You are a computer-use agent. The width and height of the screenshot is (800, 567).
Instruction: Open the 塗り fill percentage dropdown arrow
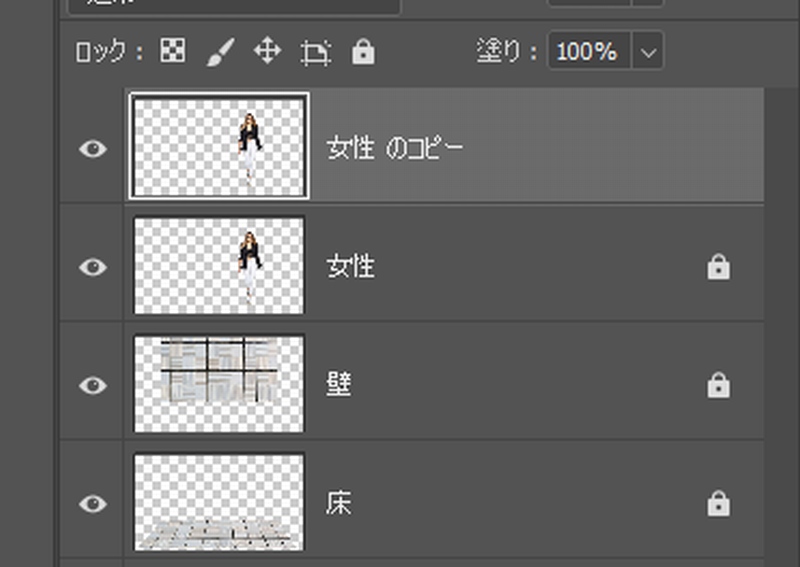(x=648, y=52)
